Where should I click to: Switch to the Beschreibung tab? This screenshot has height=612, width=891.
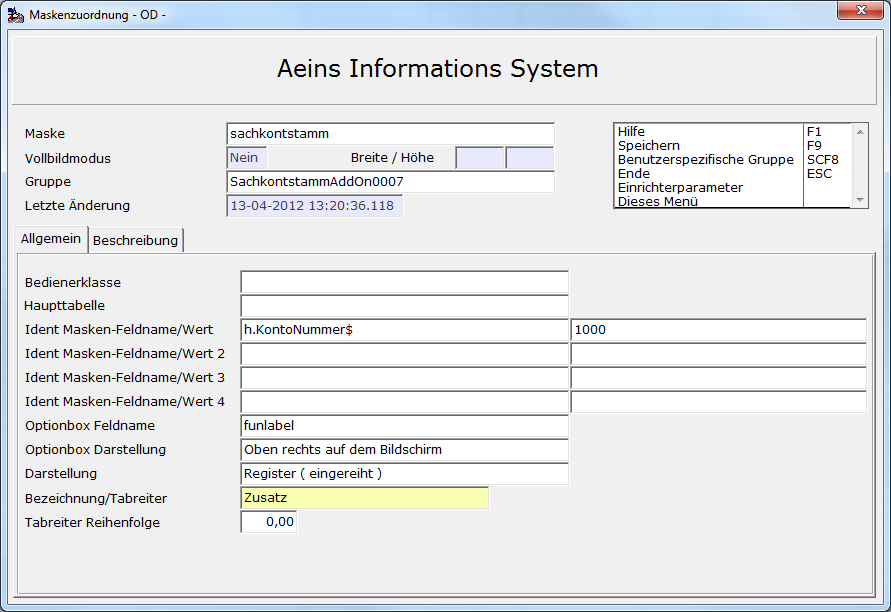click(x=135, y=240)
